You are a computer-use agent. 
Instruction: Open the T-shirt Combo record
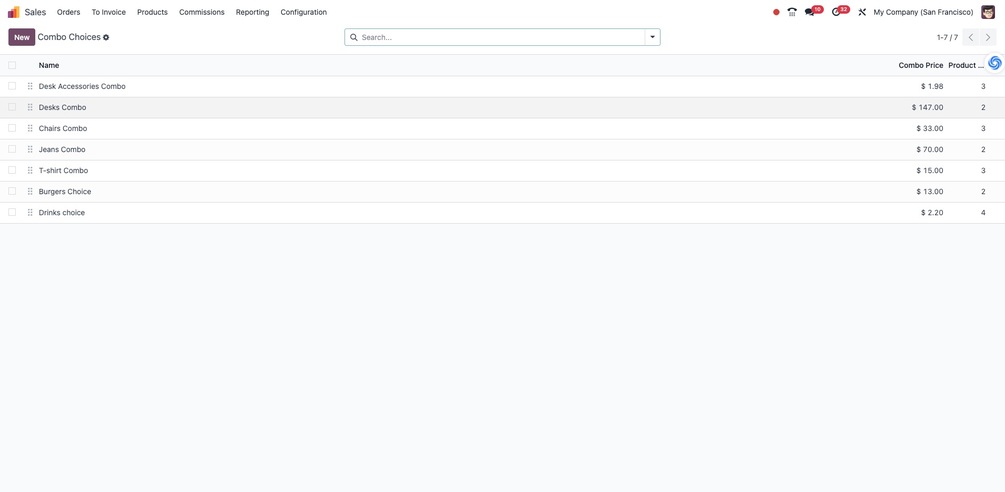tap(63, 170)
